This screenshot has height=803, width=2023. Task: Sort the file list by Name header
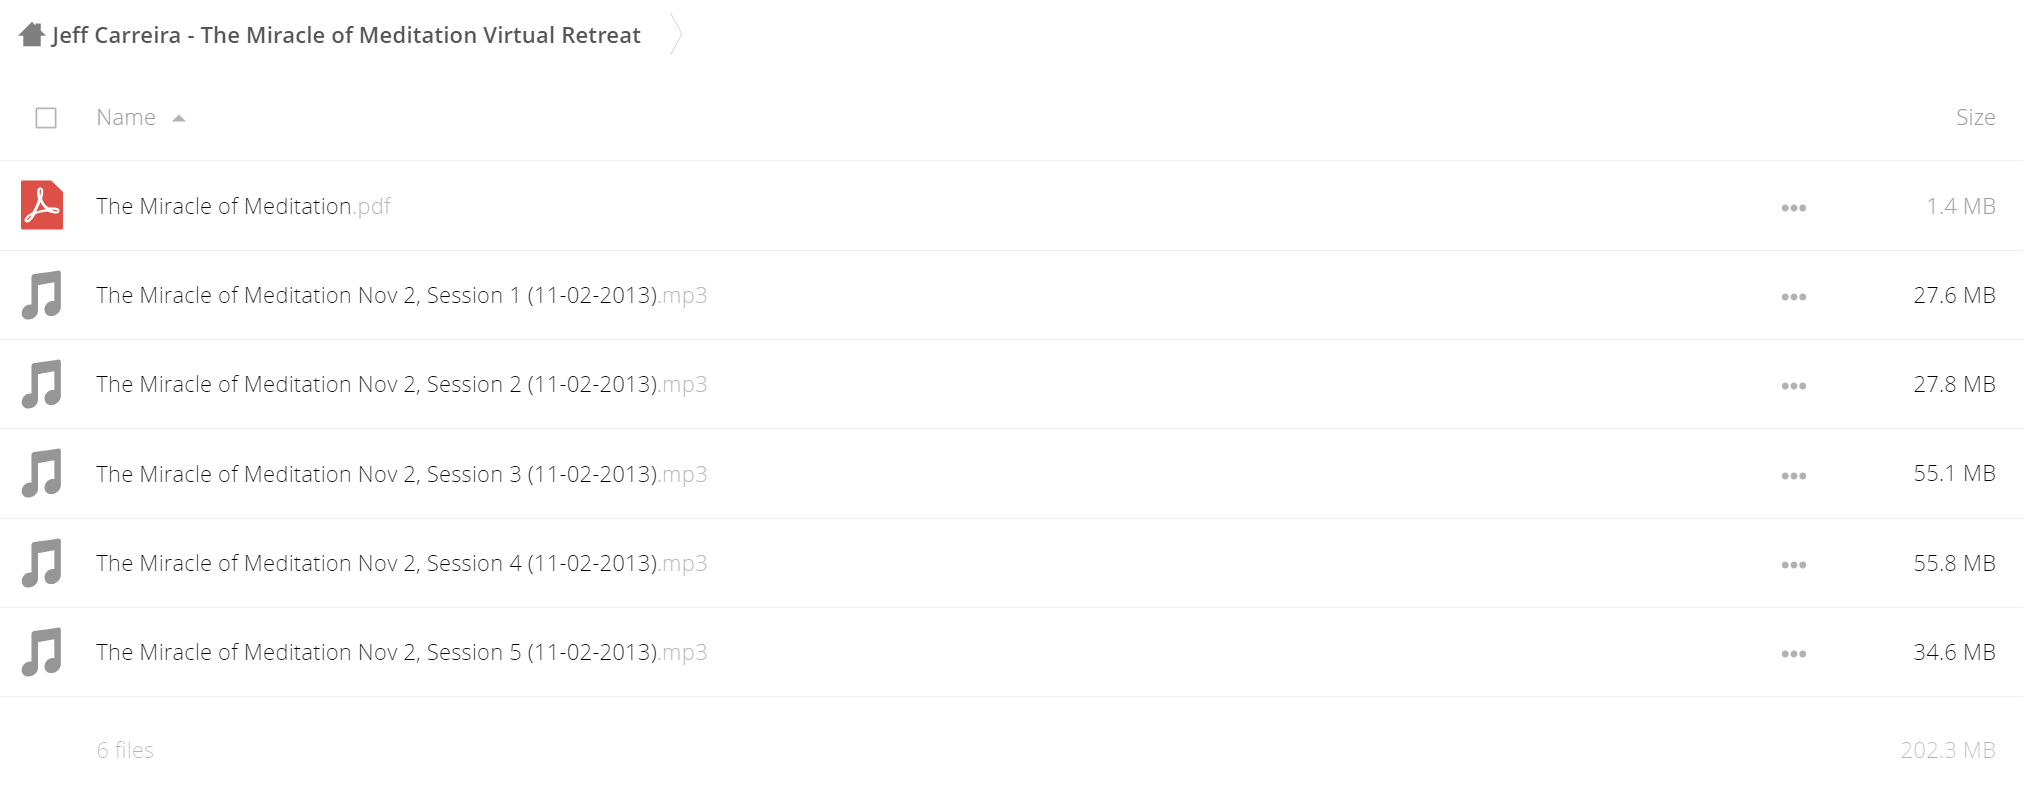126,118
